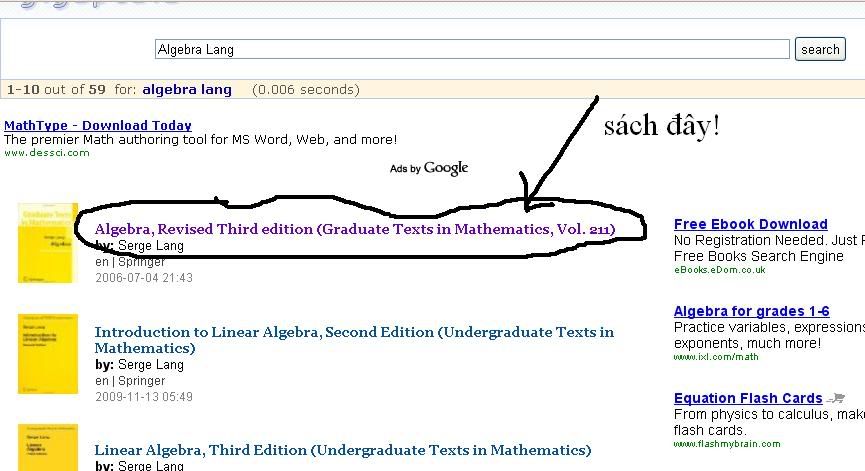Click the date 2006-07-04 21:43
The height and width of the screenshot is (471, 865).
[143, 277]
